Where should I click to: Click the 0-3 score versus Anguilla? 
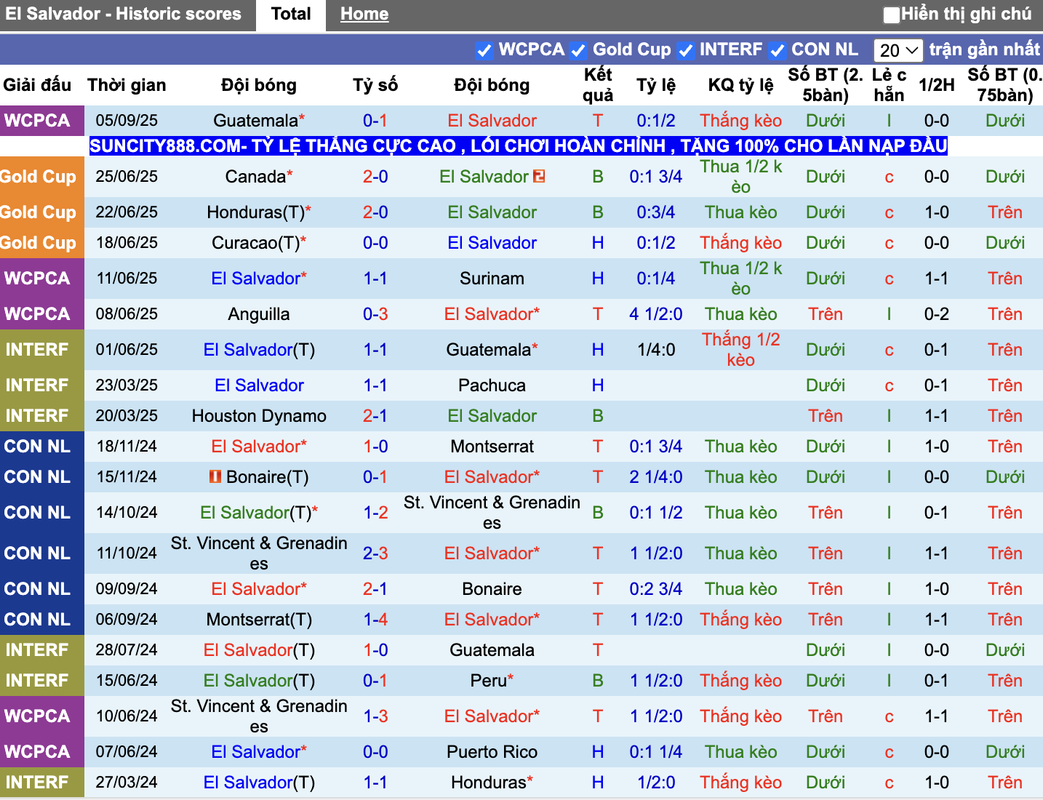[x=375, y=315]
